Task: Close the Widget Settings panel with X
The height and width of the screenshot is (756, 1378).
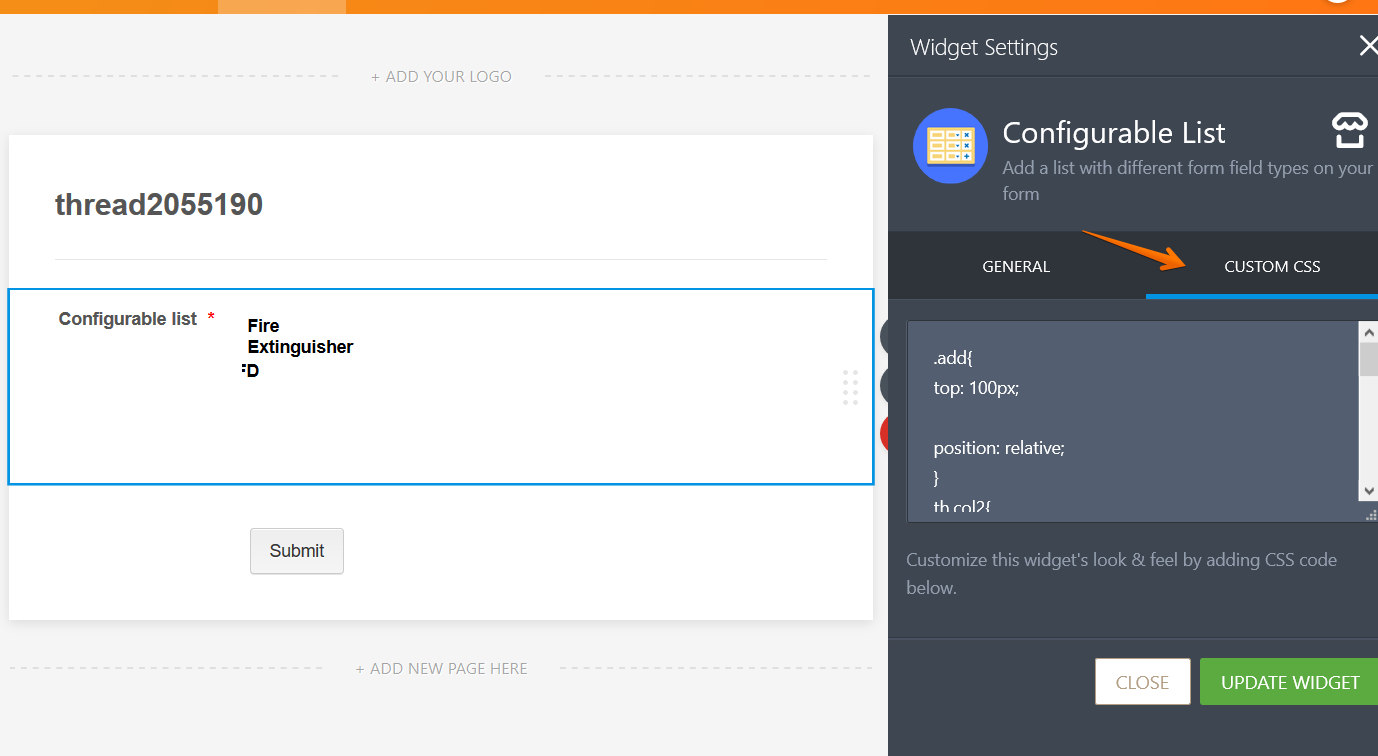Action: click(1367, 46)
